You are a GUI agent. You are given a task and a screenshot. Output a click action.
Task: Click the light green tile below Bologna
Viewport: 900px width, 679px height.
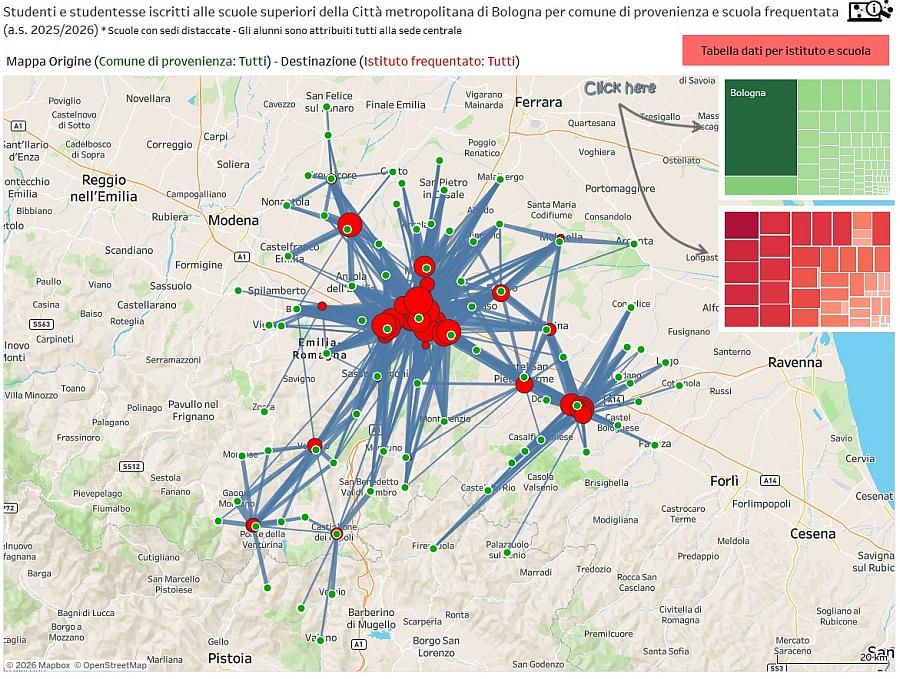(x=761, y=185)
